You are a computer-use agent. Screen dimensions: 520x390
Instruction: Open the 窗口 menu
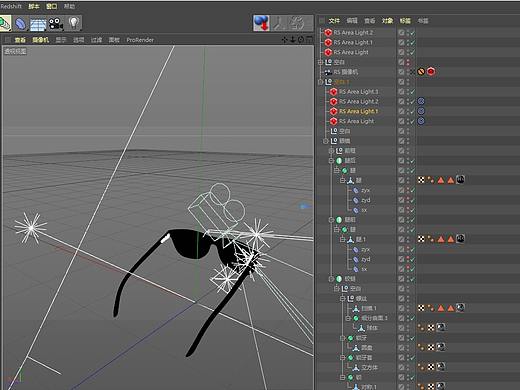click(x=51, y=6)
